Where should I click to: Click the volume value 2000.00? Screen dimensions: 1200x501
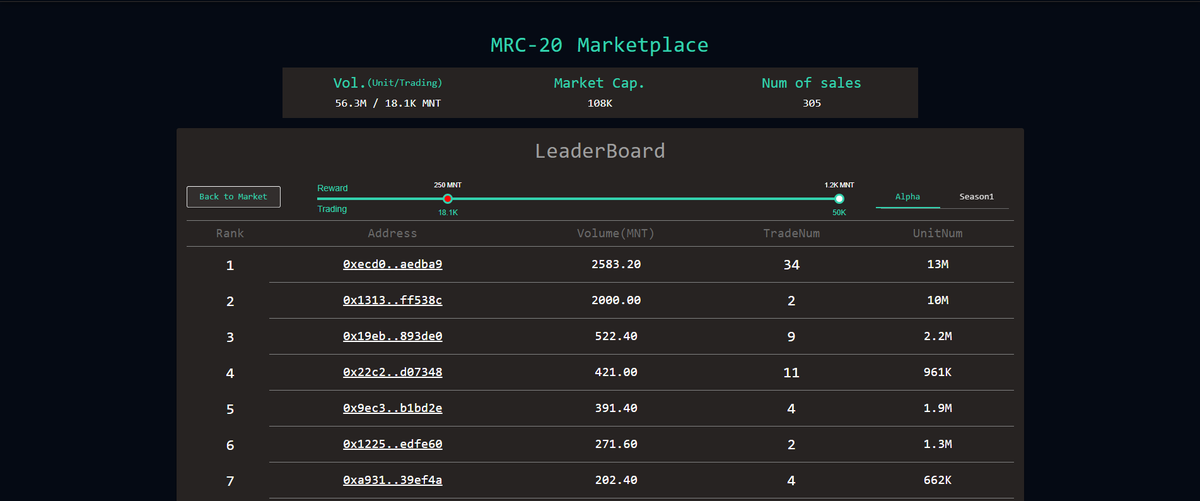pyautogui.click(x=616, y=301)
